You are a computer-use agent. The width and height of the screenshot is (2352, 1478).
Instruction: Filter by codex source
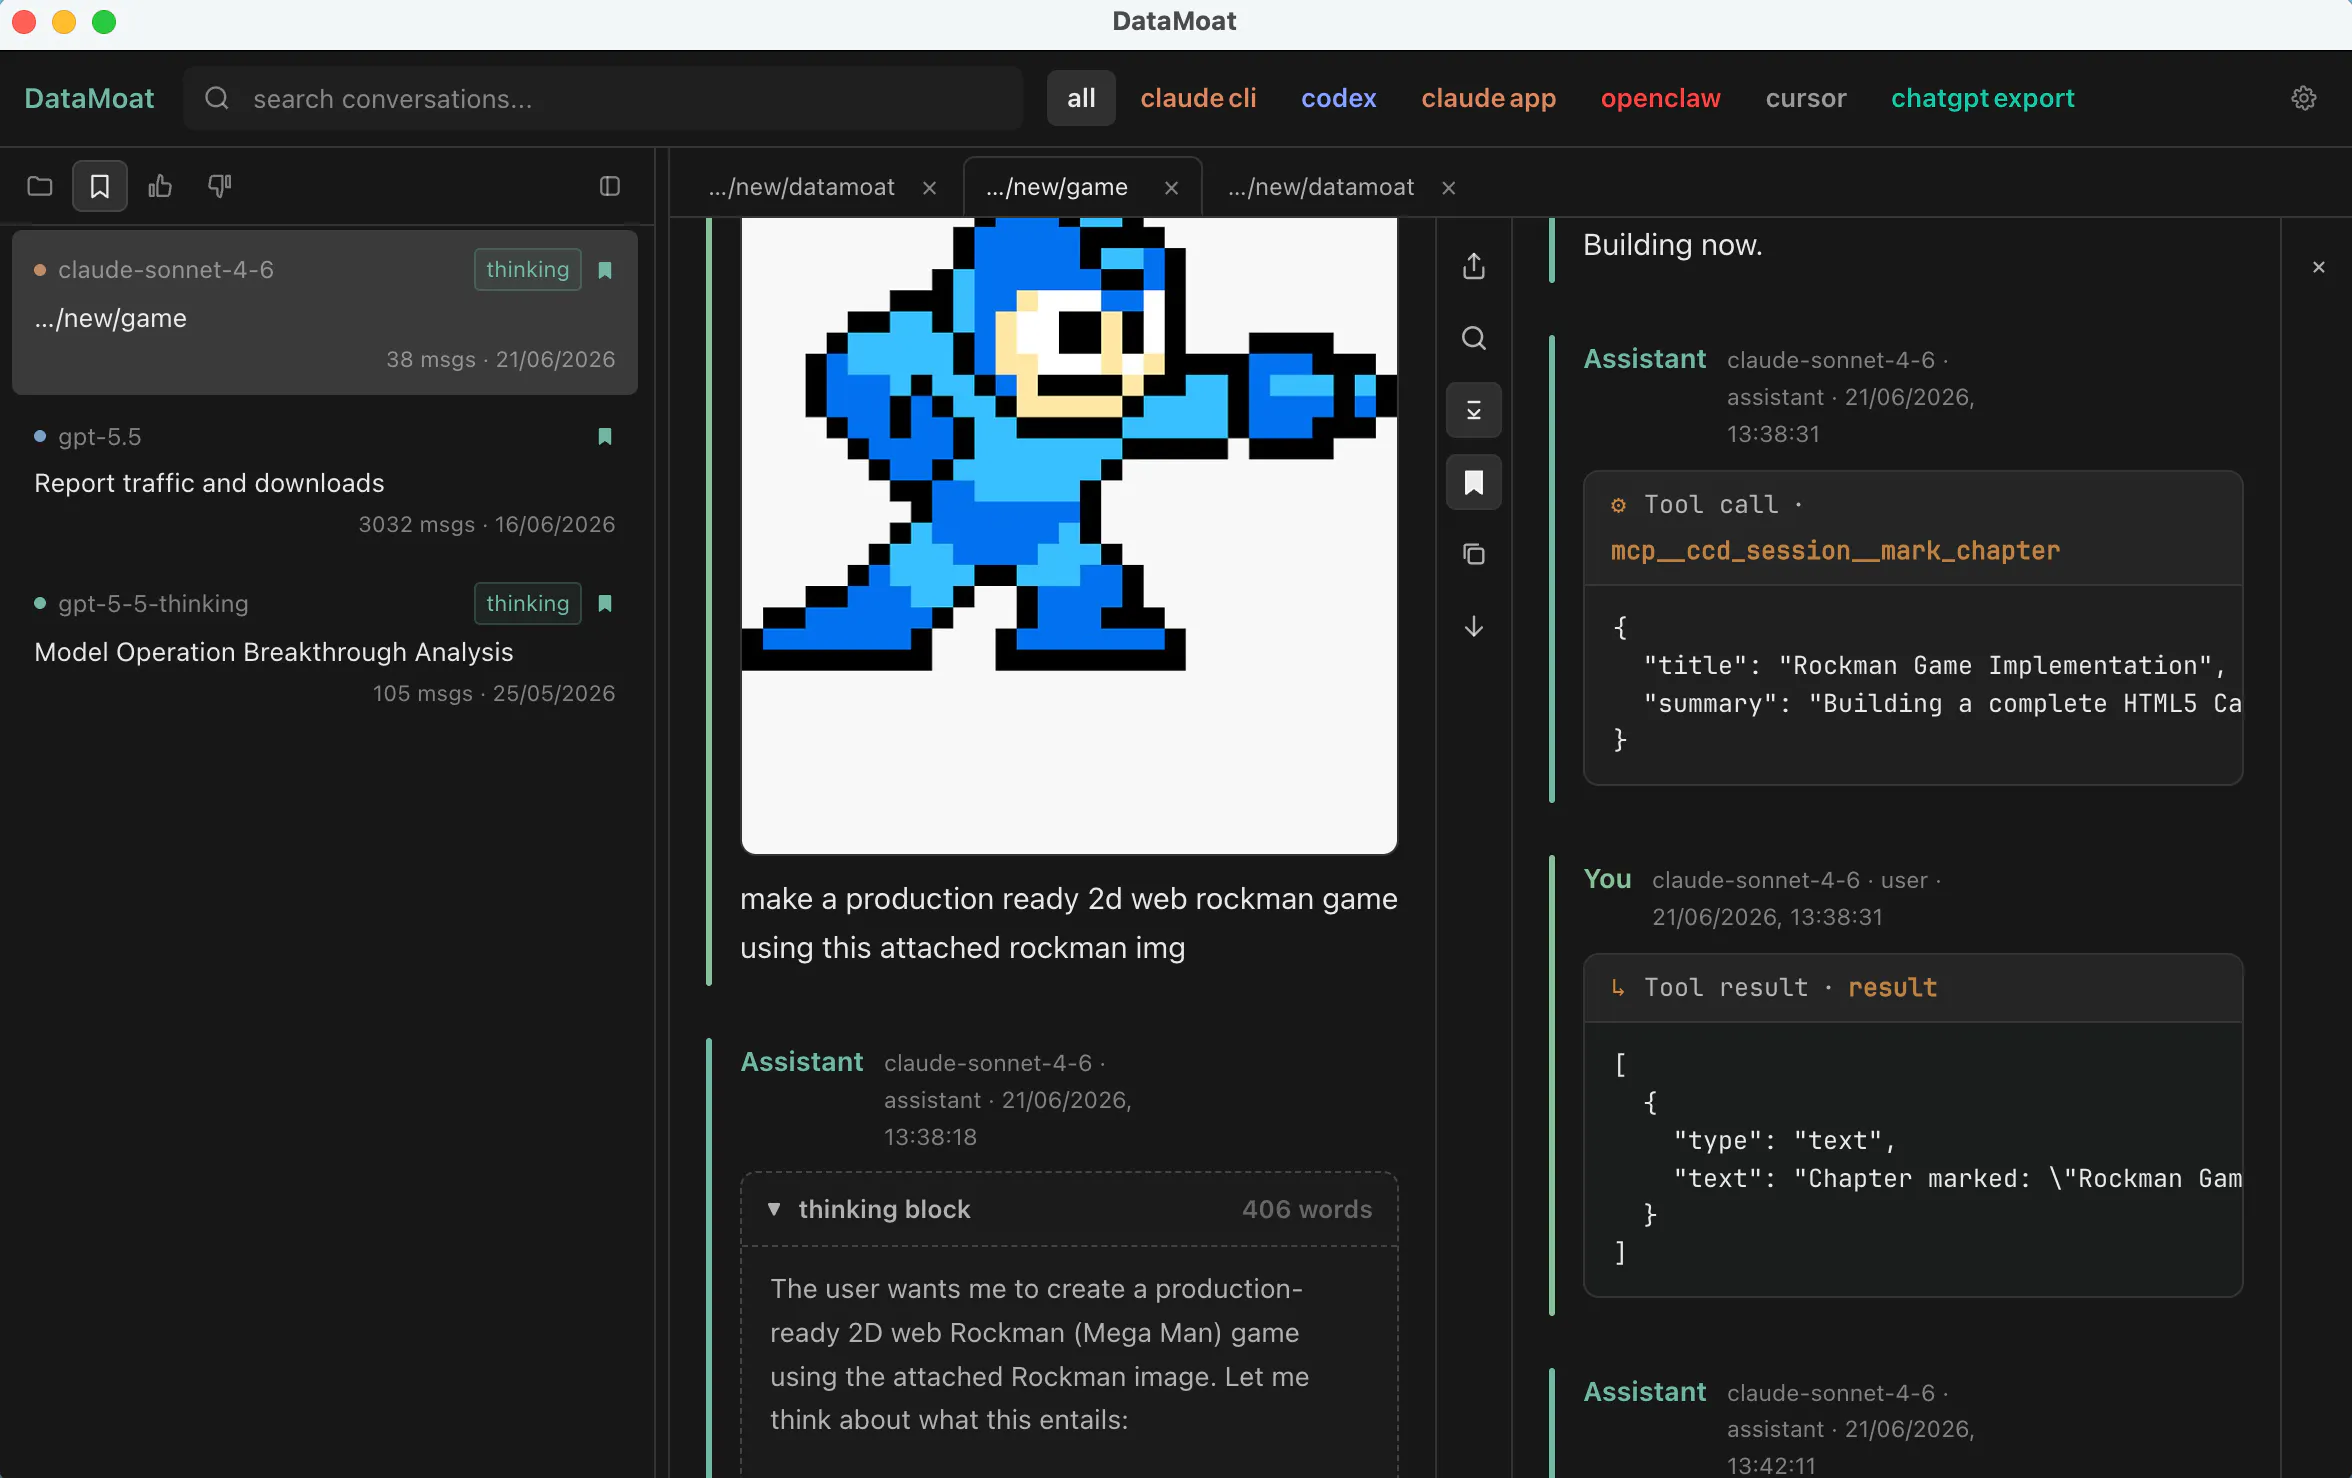click(1339, 98)
